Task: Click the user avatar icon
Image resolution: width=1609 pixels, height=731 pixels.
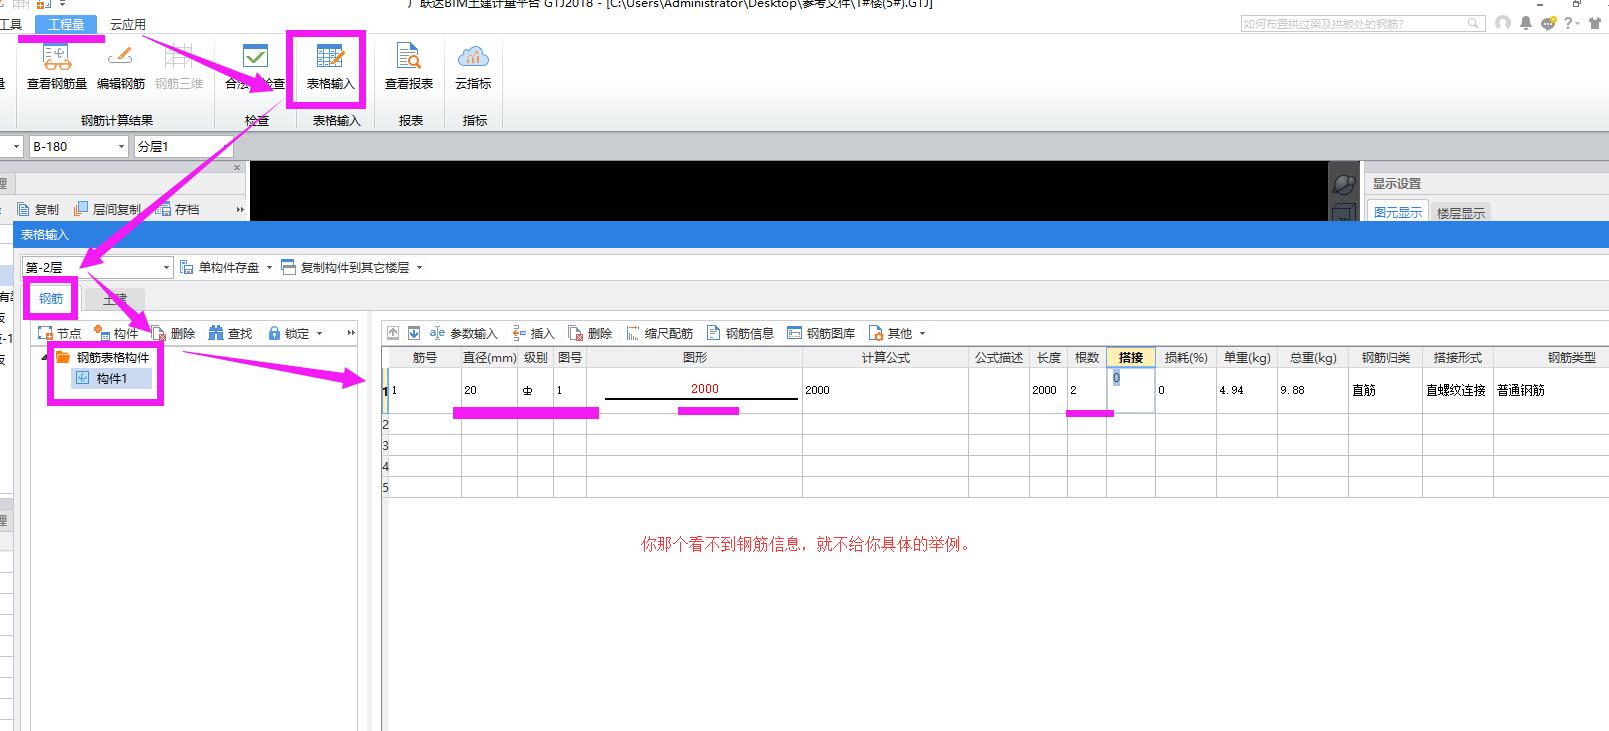Action: (x=1503, y=23)
